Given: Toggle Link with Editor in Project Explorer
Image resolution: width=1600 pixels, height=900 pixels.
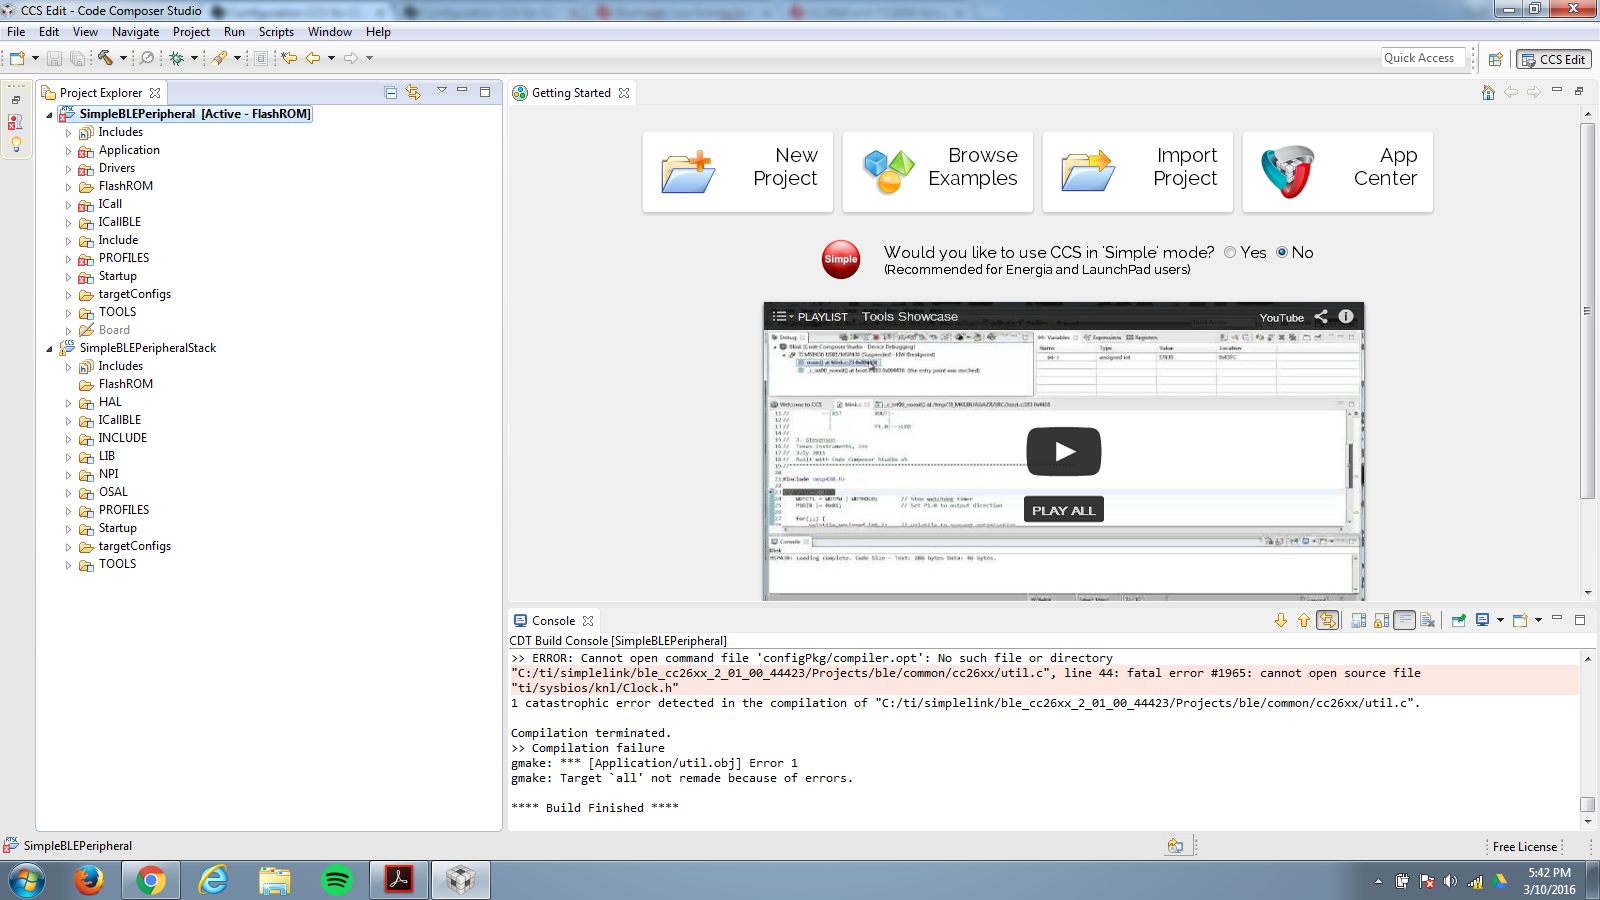Looking at the screenshot, I should coord(413,93).
